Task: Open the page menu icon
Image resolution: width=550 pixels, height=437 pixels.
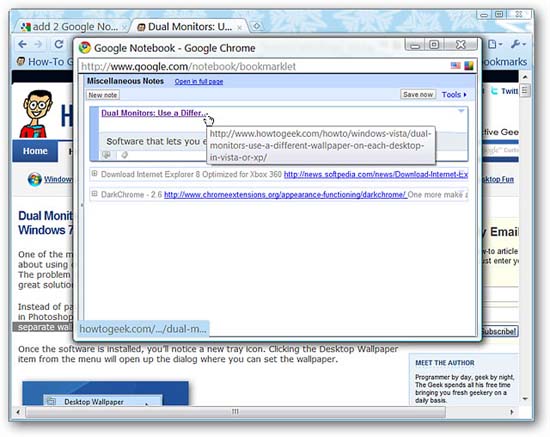Action: (495, 44)
